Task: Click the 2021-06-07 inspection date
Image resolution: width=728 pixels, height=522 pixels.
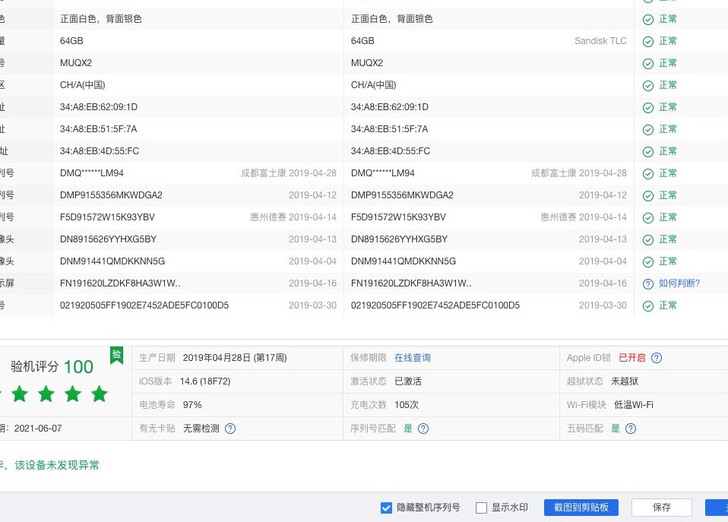Action: tap(38, 428)
